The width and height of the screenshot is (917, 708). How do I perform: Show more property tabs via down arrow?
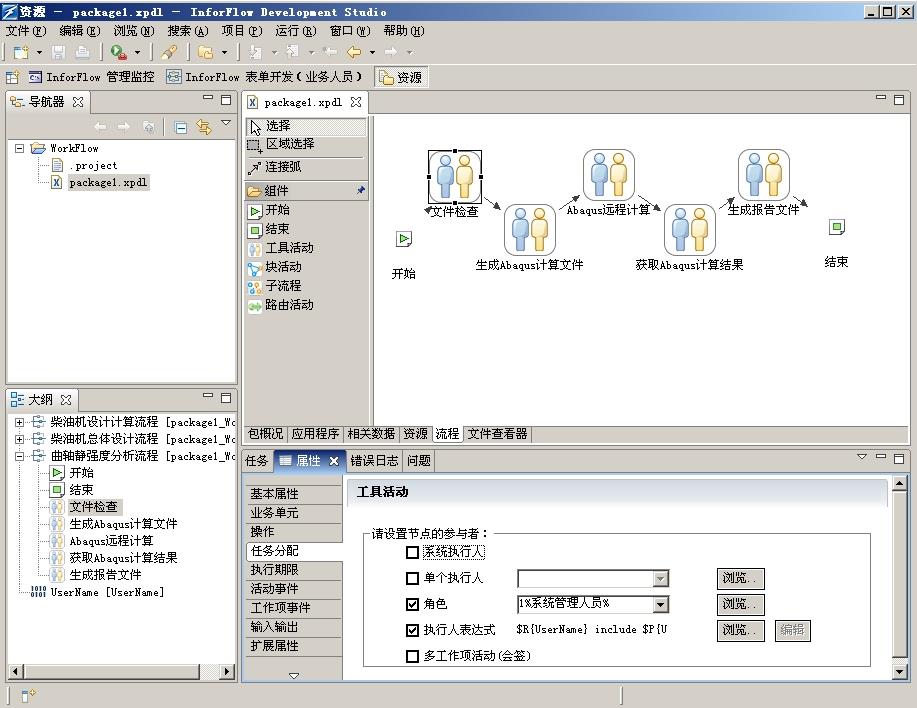pos(294,675)
